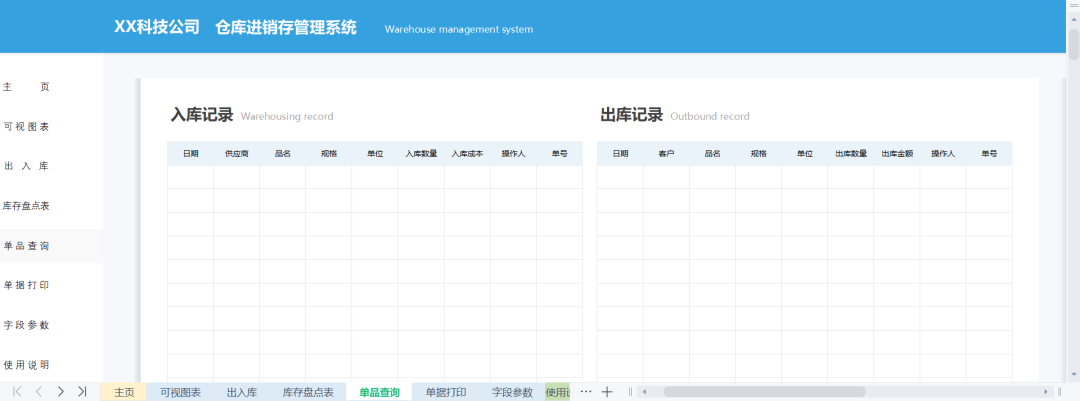Click 品名 header in 入库记录 table
Screen dimensions: 1080x401
282,154
